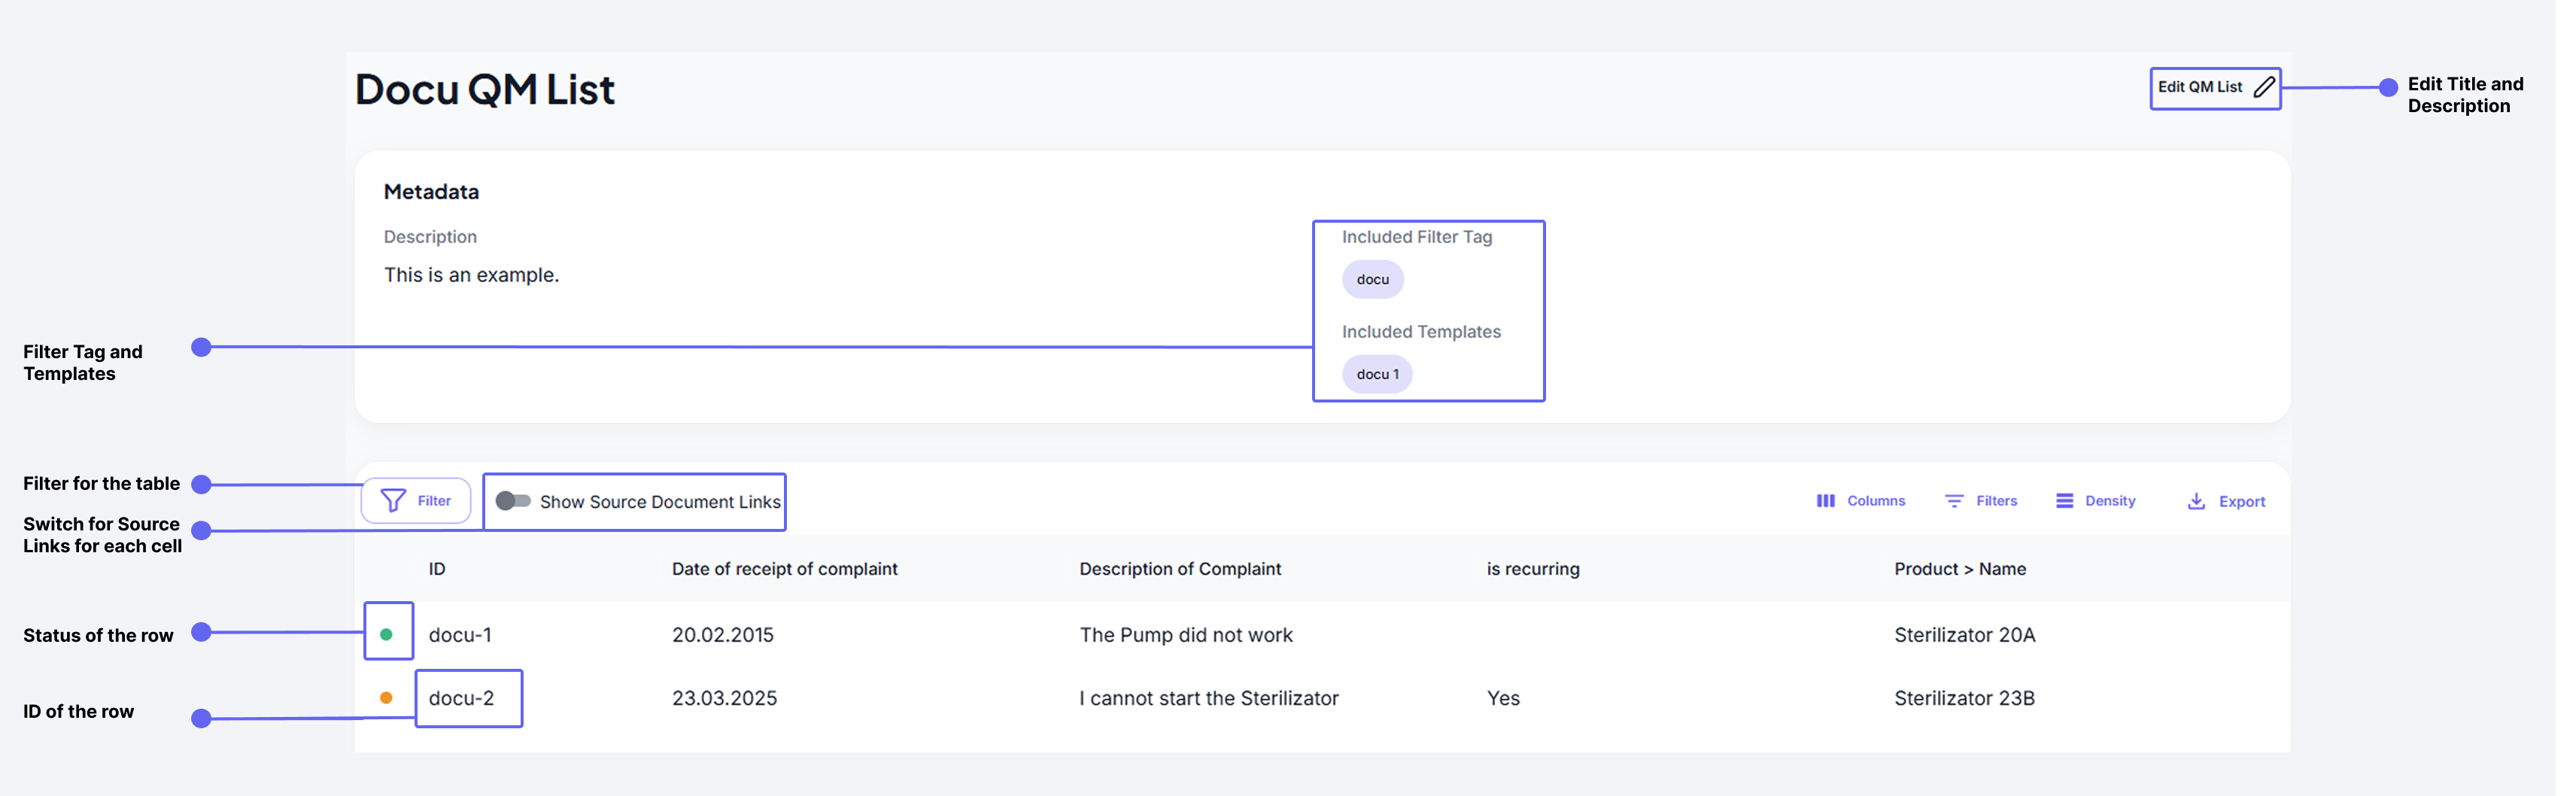Enable the Show Source Document Links switch
This screenshot has width=2576, height=796.
[x=513, y=502]
